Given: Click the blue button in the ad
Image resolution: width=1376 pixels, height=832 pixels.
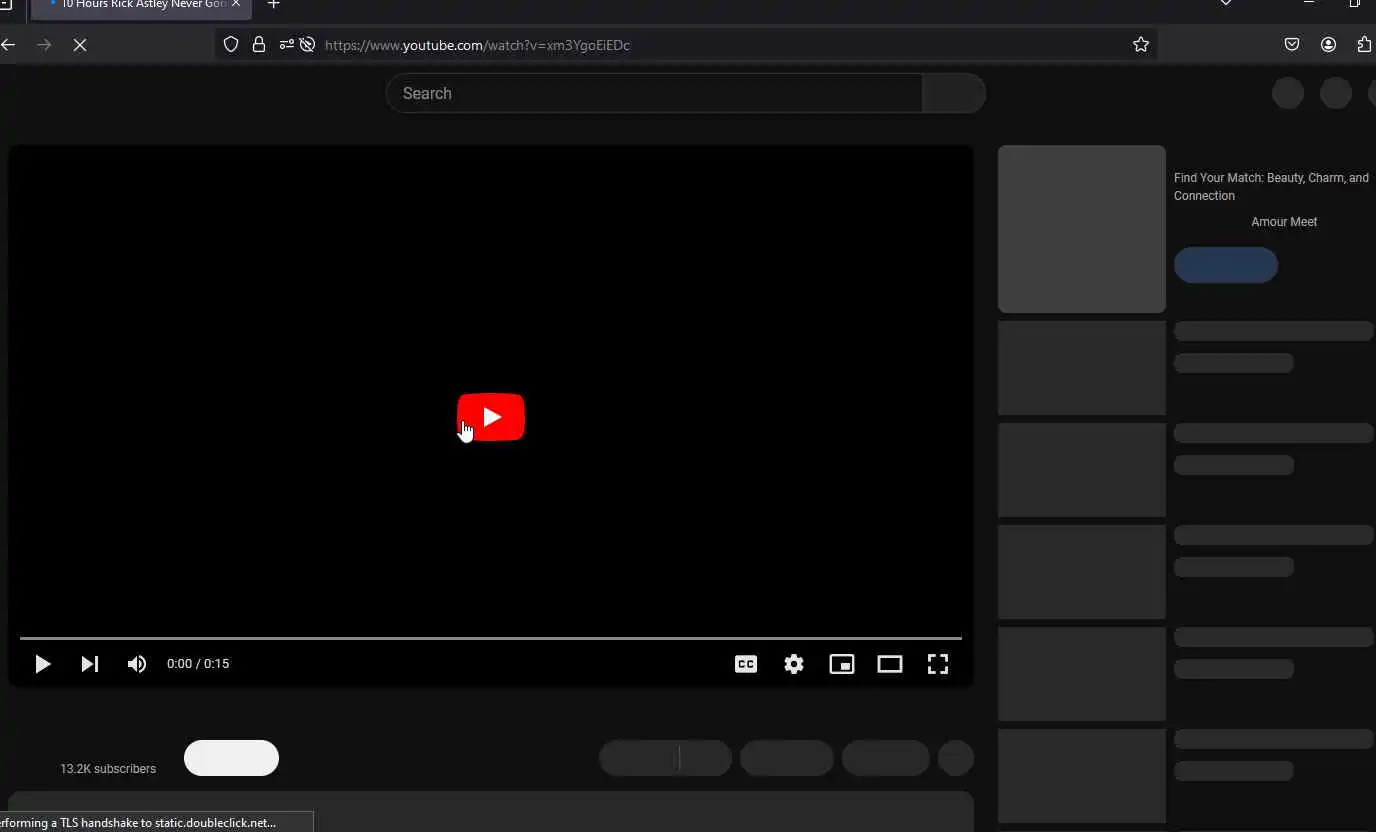Looking at the screenshot, I should click(1226, 265).
